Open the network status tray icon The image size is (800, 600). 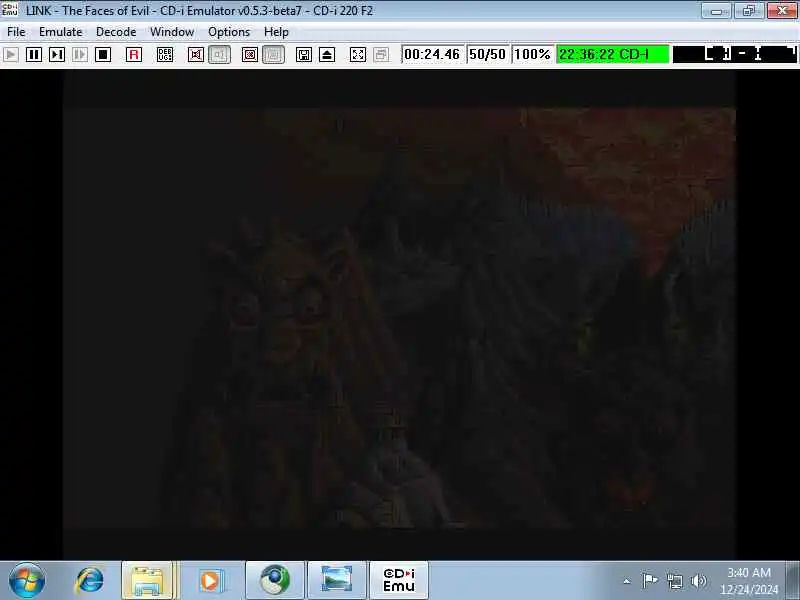tap(674, 581)
